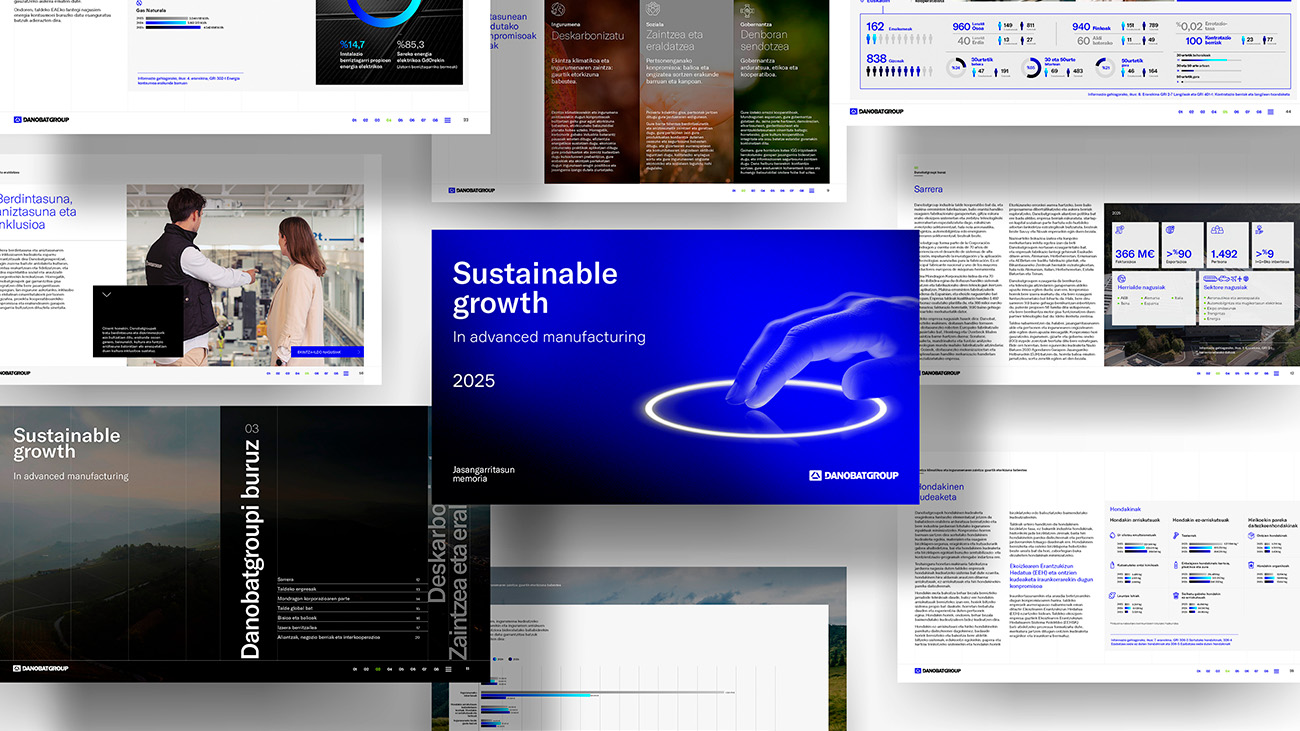The image size is (1300, 731).
Task: Open the menu icon on the dark Danobatgroupi buruz page
Action: (x=446, y=668)
